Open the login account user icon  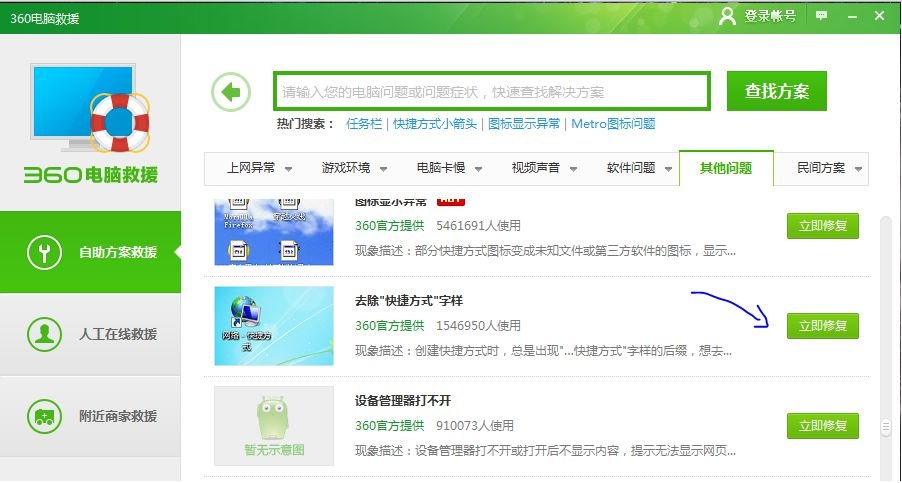[x=727, y=16]
